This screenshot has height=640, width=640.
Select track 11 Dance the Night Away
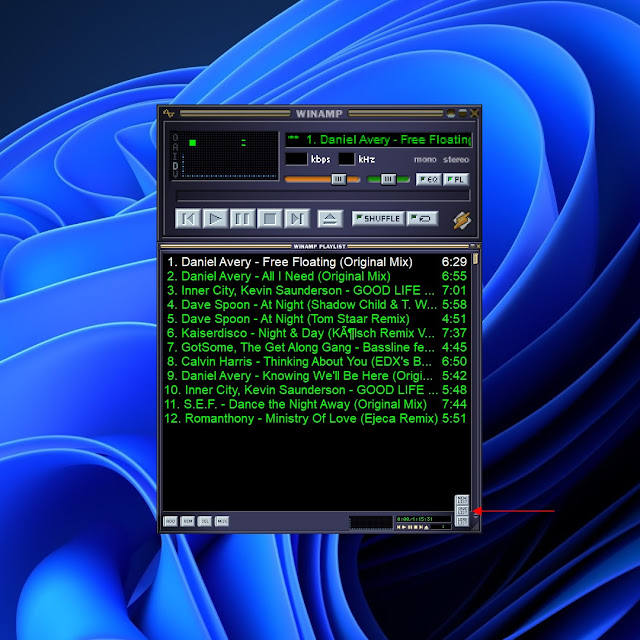click(316, 404)
